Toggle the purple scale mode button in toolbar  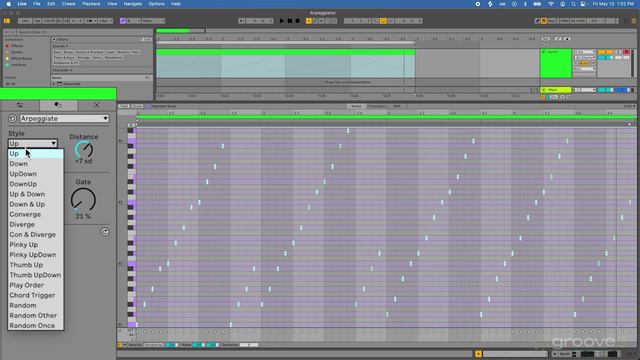click(x=123, y=21)
